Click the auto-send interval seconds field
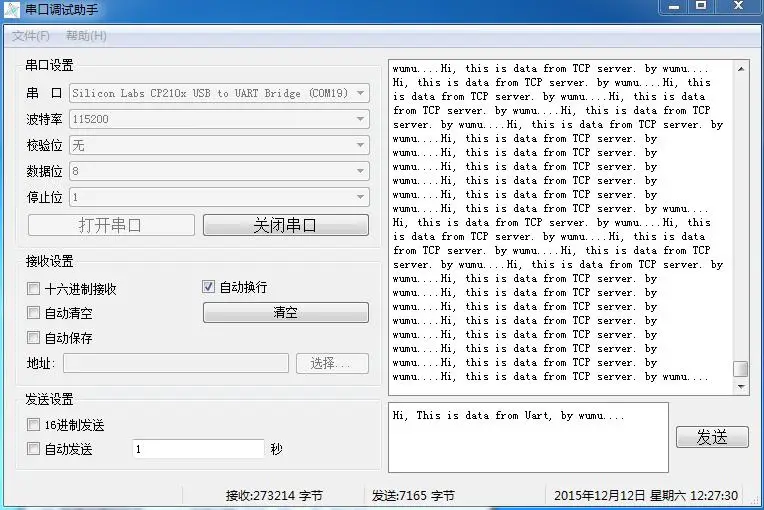764x510 pixels. (198, 449)
